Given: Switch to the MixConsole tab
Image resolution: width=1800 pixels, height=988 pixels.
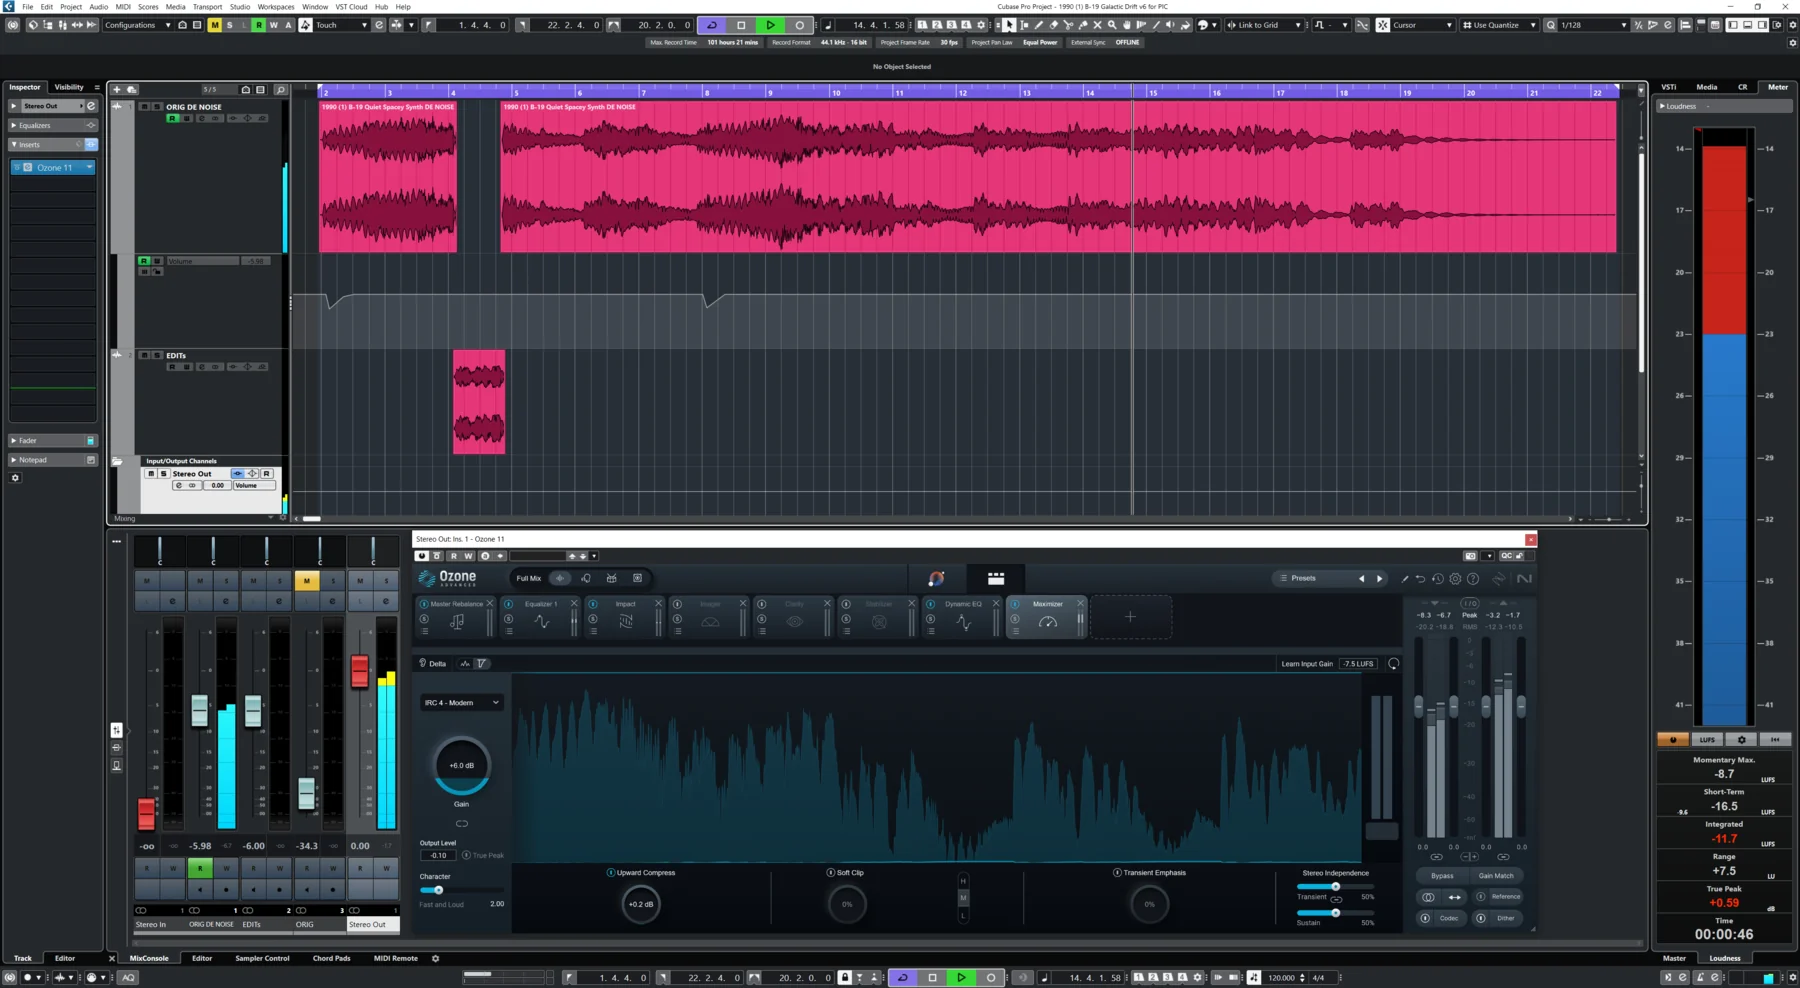Looking at the screenshot, I should pos(150,958).
